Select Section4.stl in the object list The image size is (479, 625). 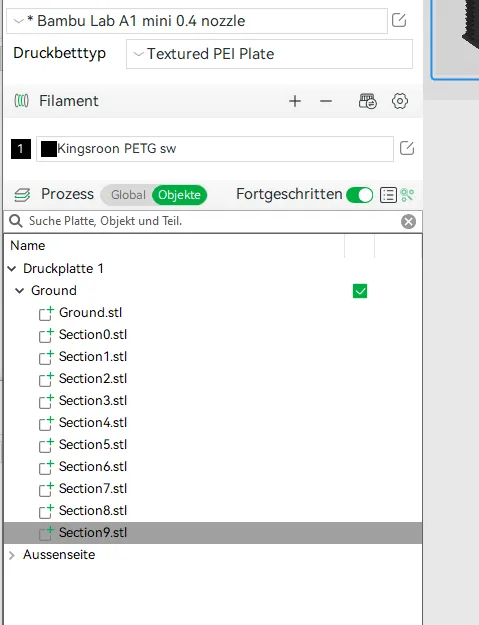93,423
